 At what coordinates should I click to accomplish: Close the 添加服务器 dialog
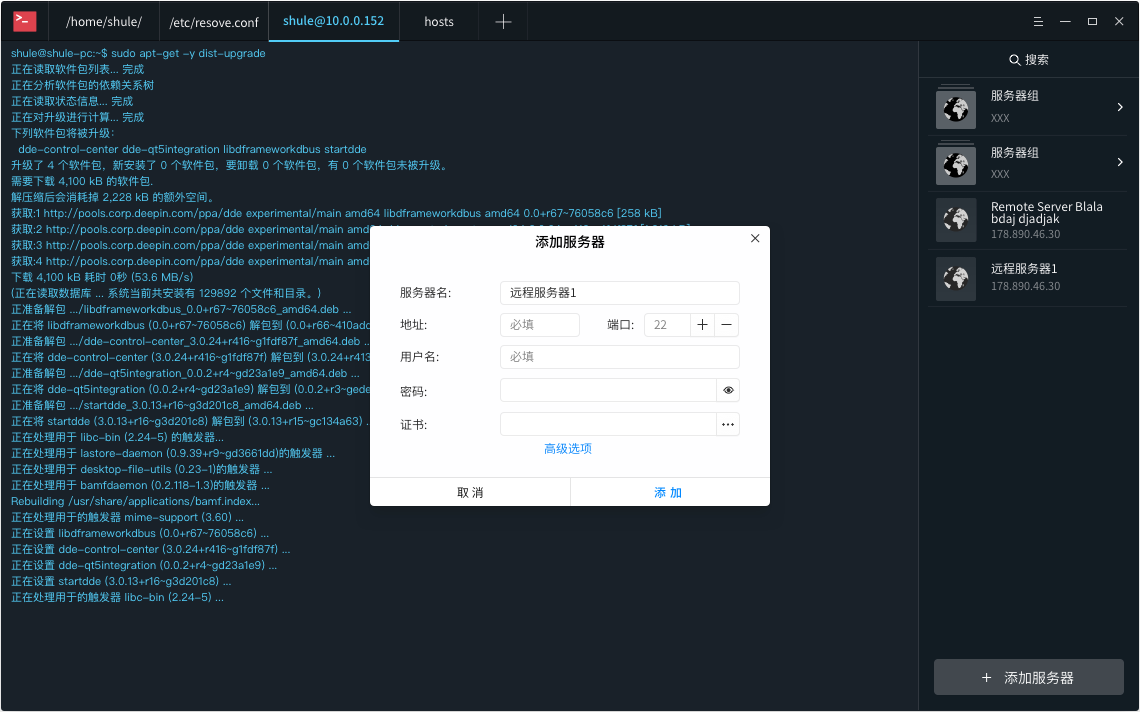(x=755, y=238)
